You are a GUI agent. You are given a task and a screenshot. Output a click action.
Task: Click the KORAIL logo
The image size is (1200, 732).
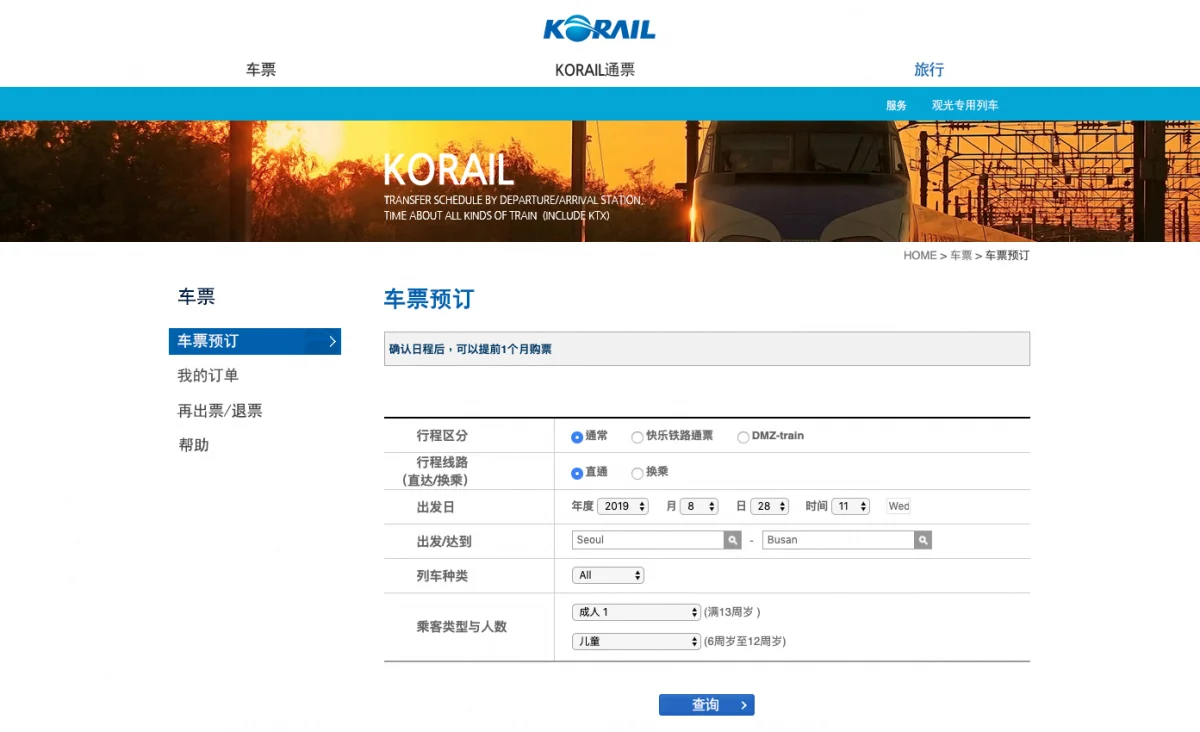pyautogui.click(x=600, y=27)
